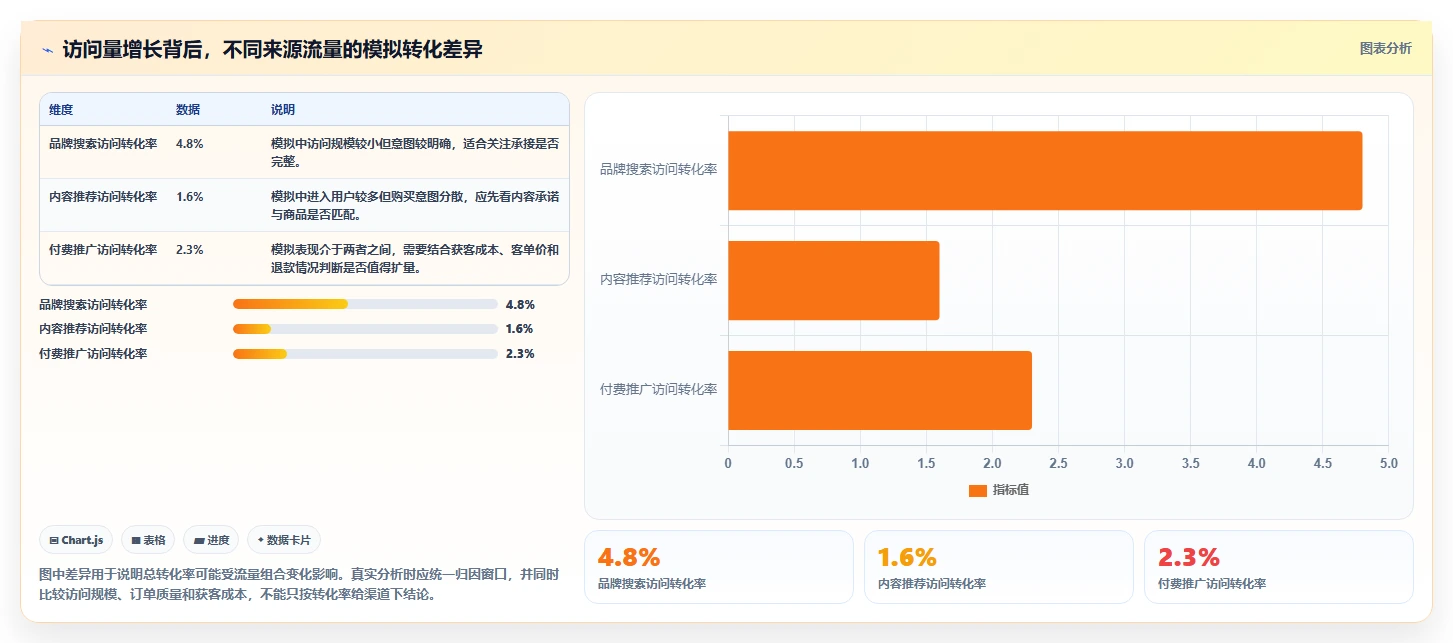Select the 数据卡片 tag chip

tap(284, 540)
